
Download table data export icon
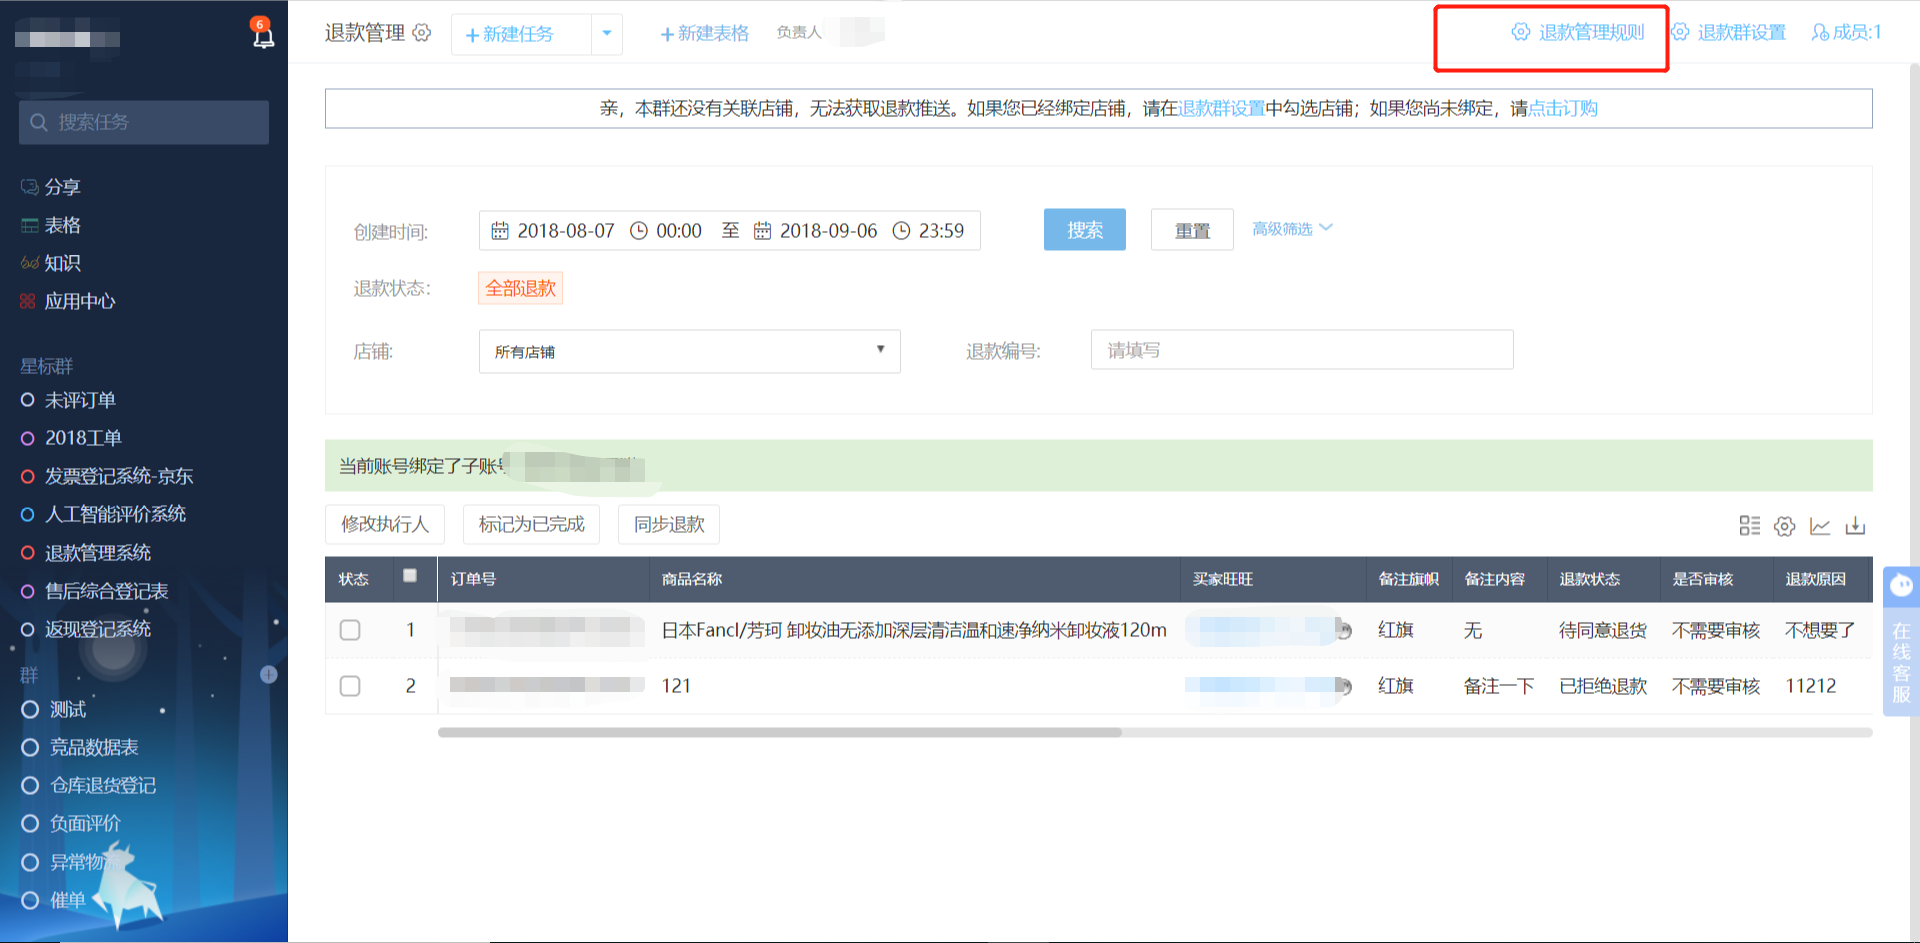tap(1855, 526)
